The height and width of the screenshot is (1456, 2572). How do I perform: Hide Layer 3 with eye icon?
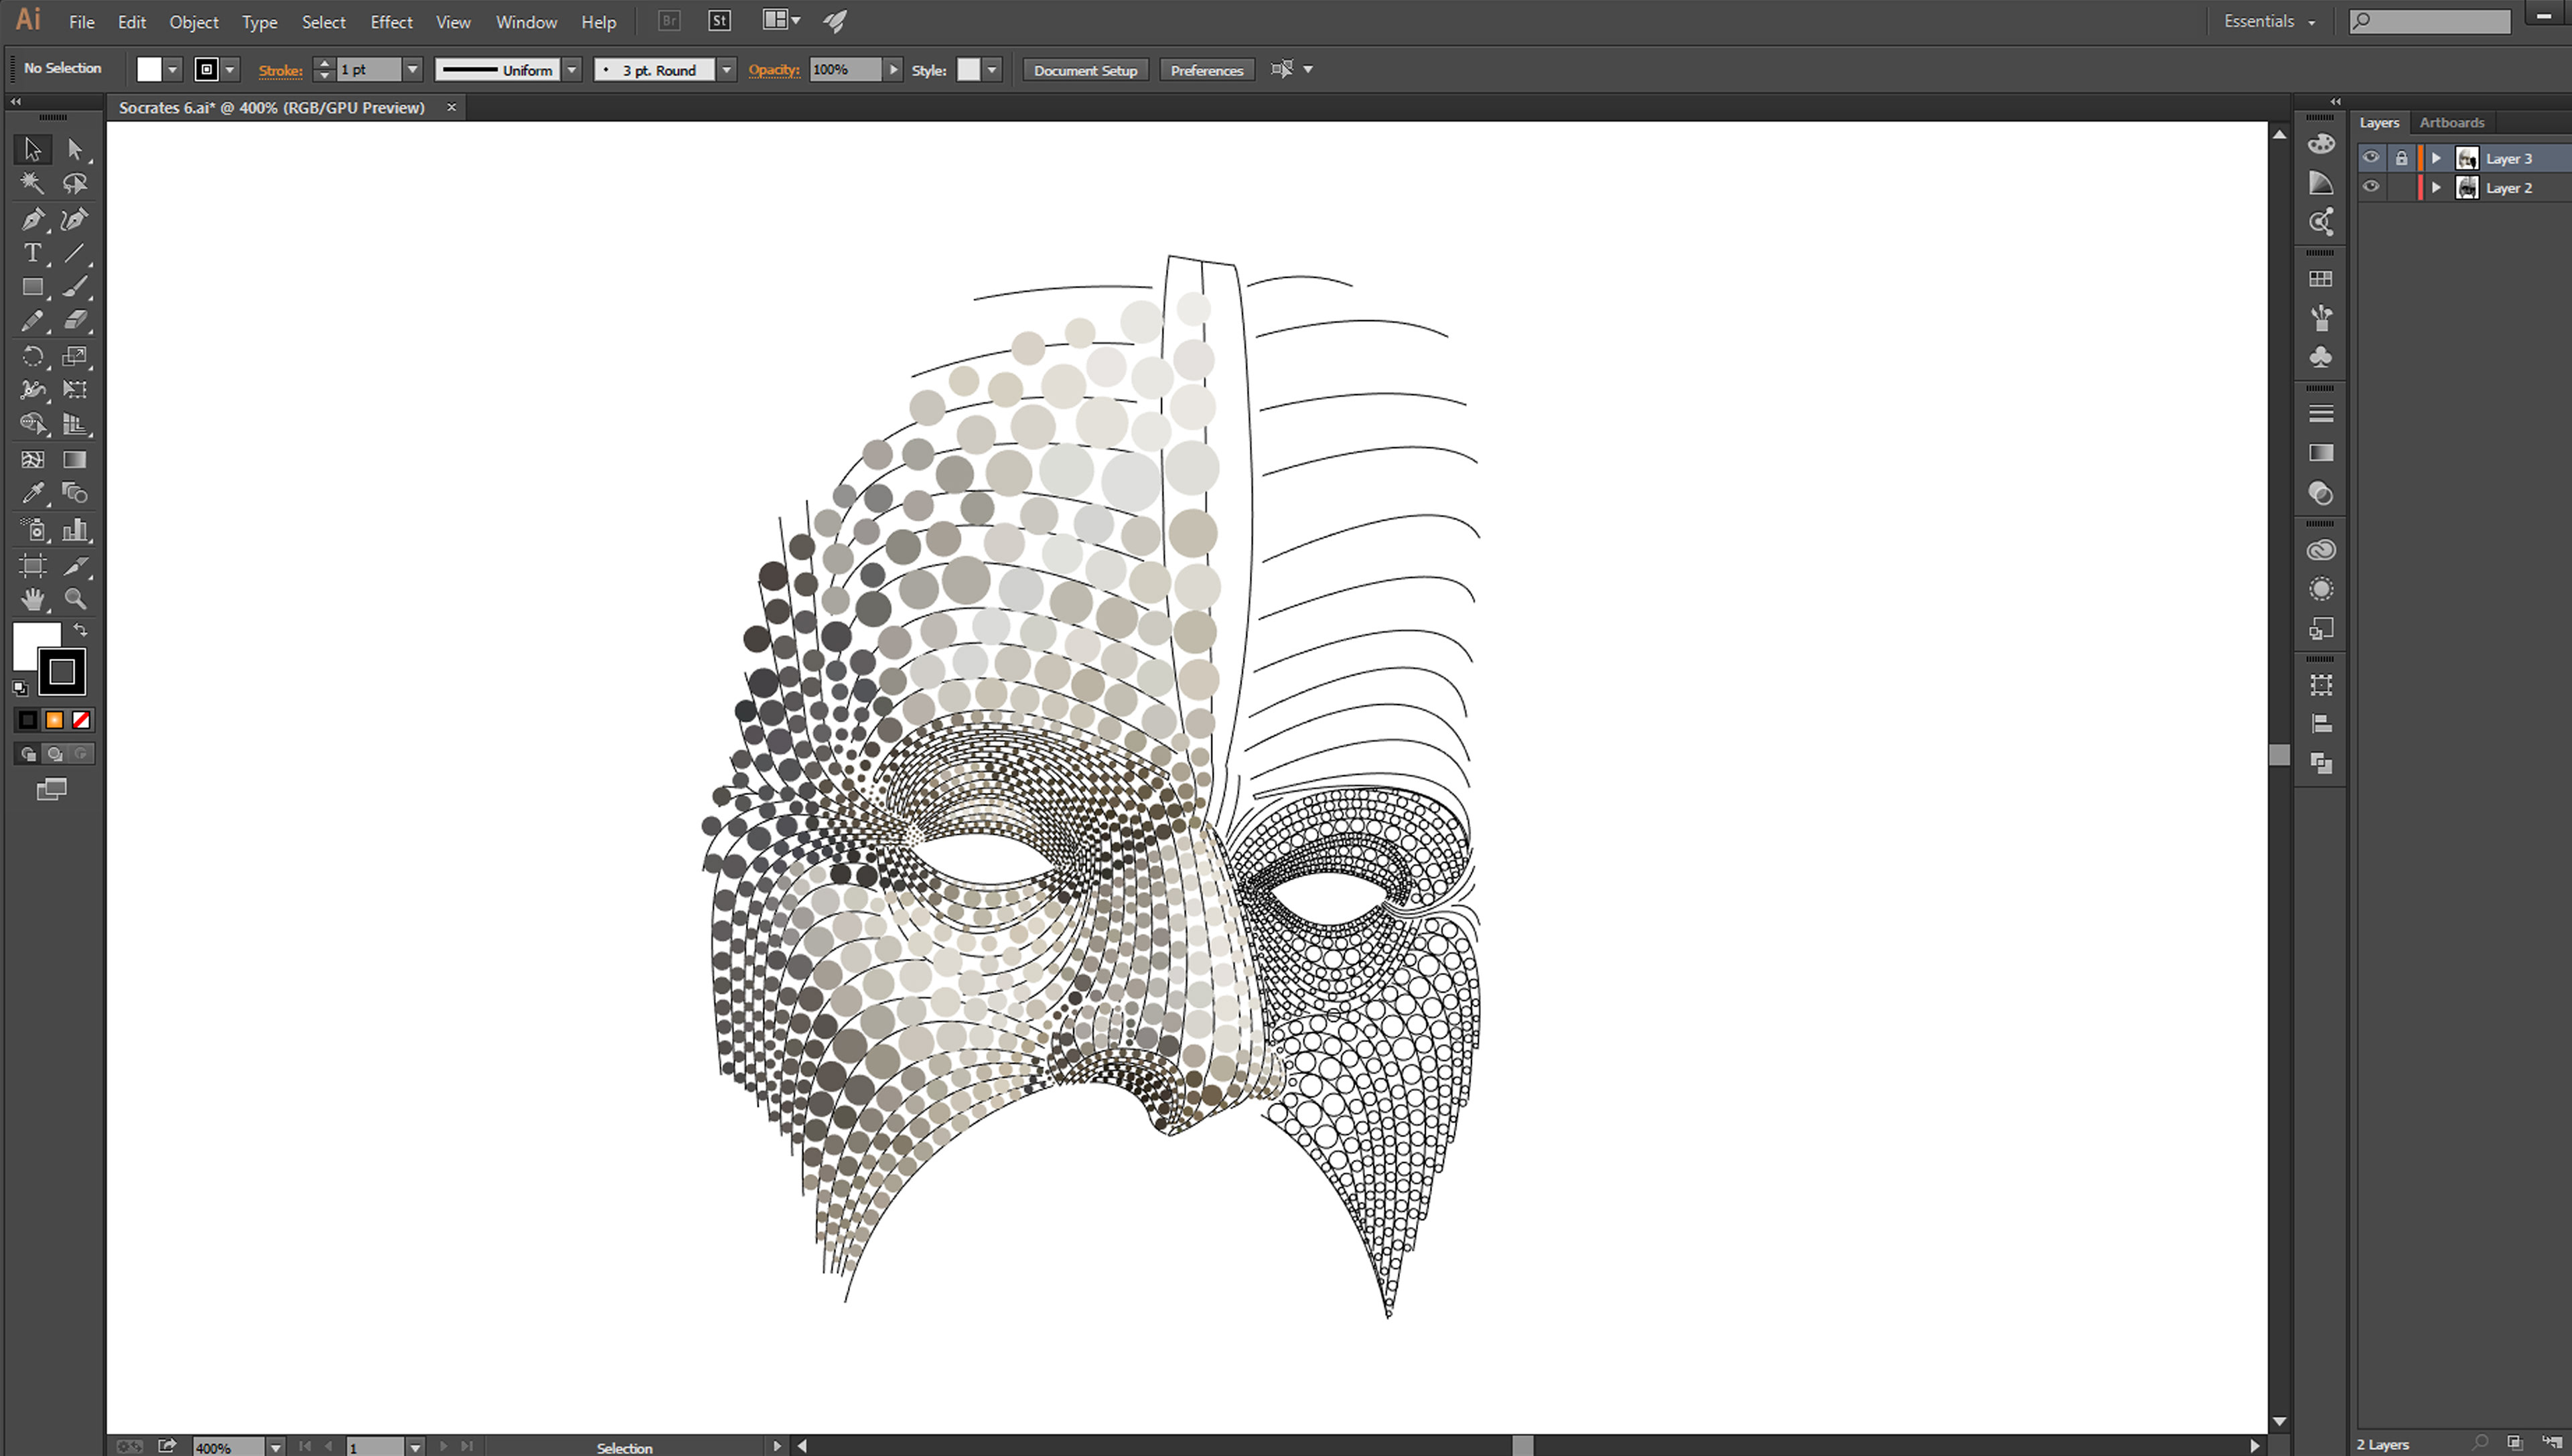coord(2370,158)
